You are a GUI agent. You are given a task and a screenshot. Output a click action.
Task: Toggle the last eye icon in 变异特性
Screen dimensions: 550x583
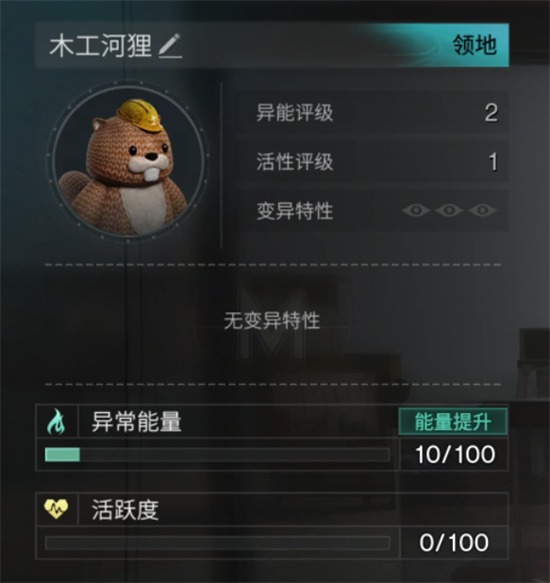point(482,210)
